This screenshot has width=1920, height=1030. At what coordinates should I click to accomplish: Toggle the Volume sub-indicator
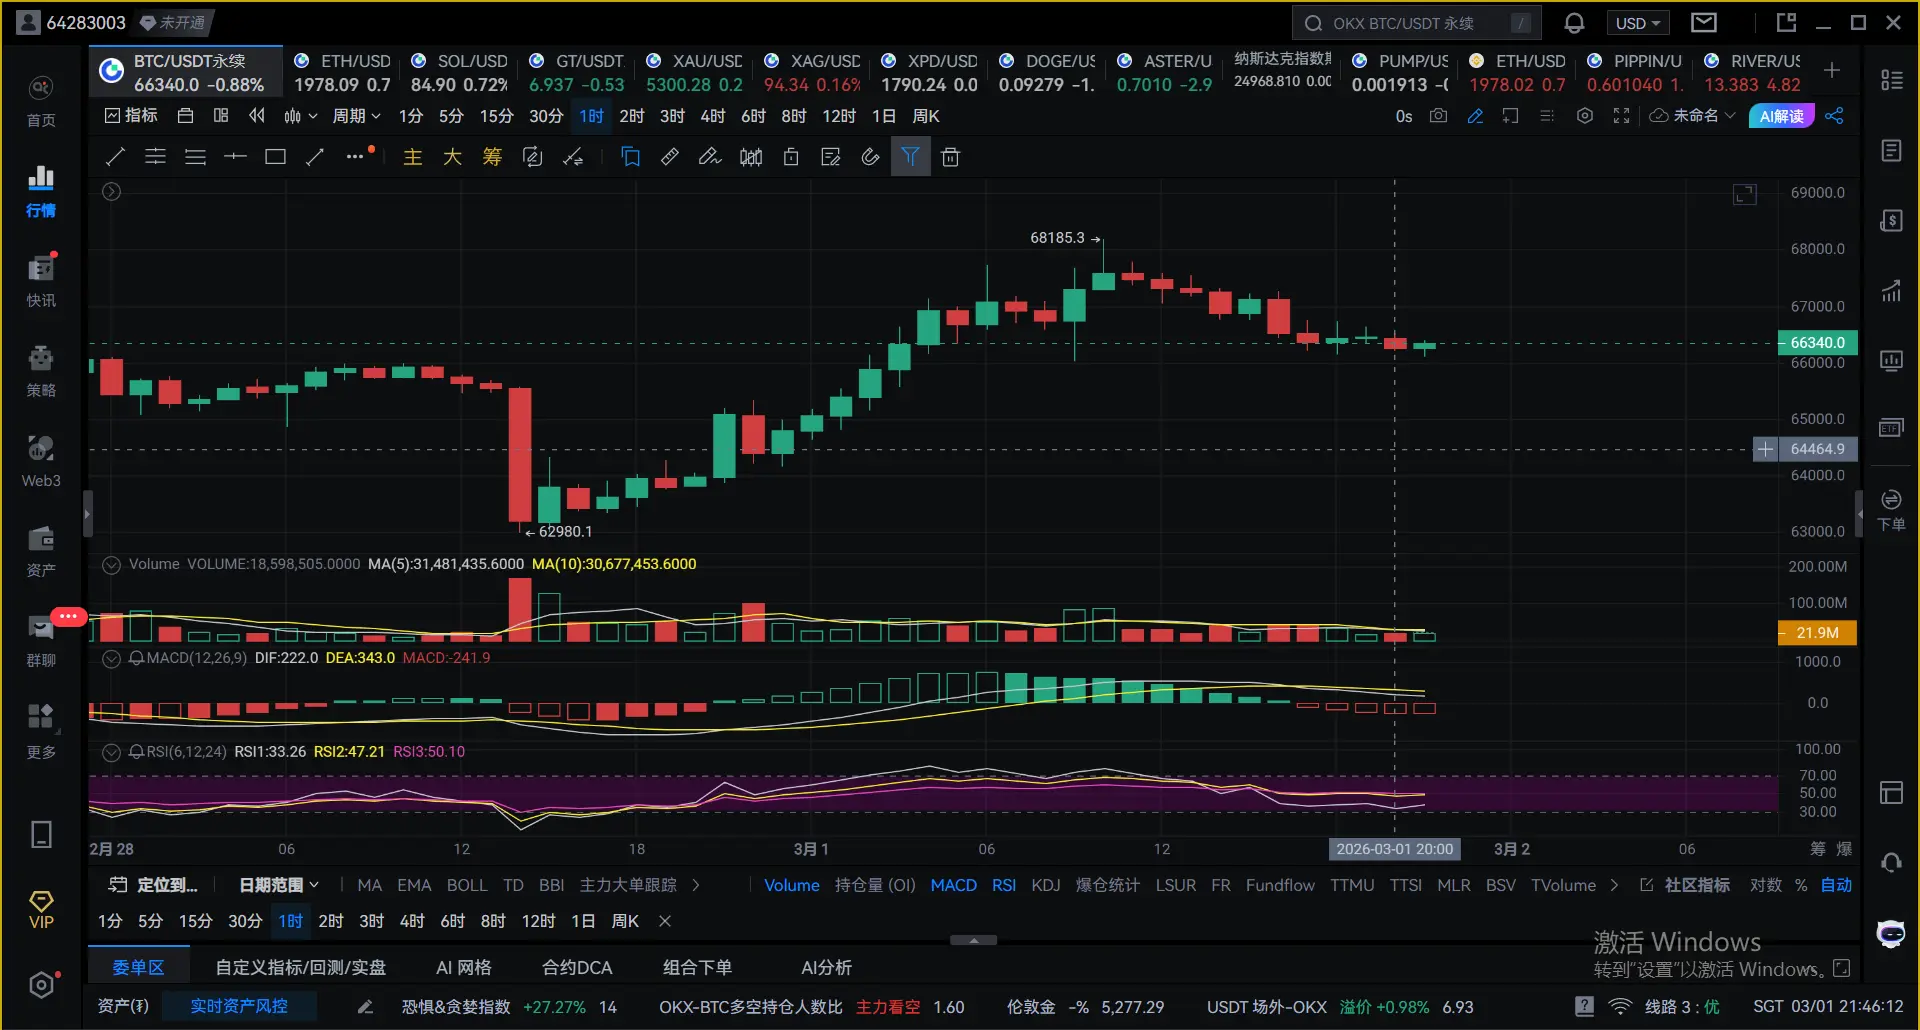[792, 885]
